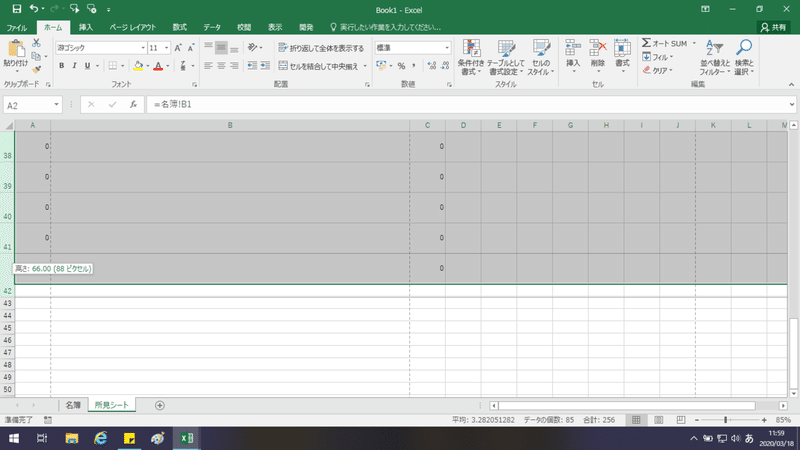
Task: Switch to the データ ribbon tab
Action: pyautogui.click(x=212, y=27)
